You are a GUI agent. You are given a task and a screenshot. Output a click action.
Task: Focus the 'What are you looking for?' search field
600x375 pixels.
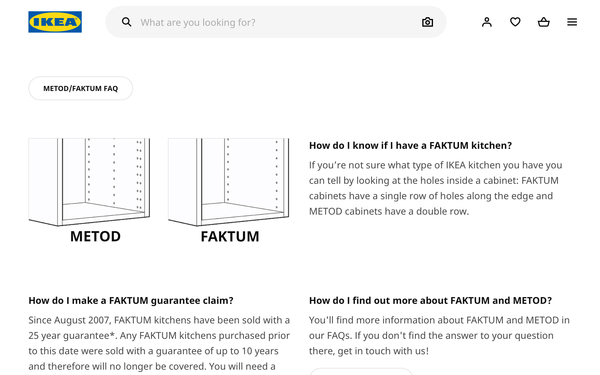276,22
